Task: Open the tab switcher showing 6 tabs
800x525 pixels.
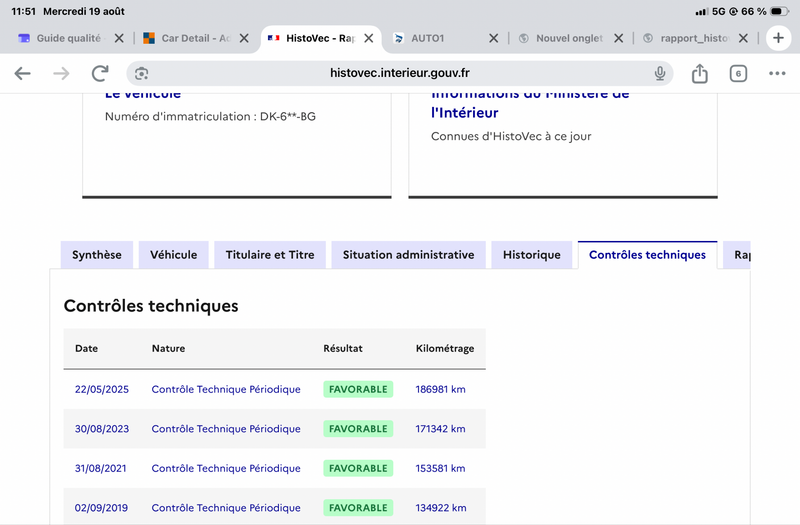Action: tap(738, 73)
